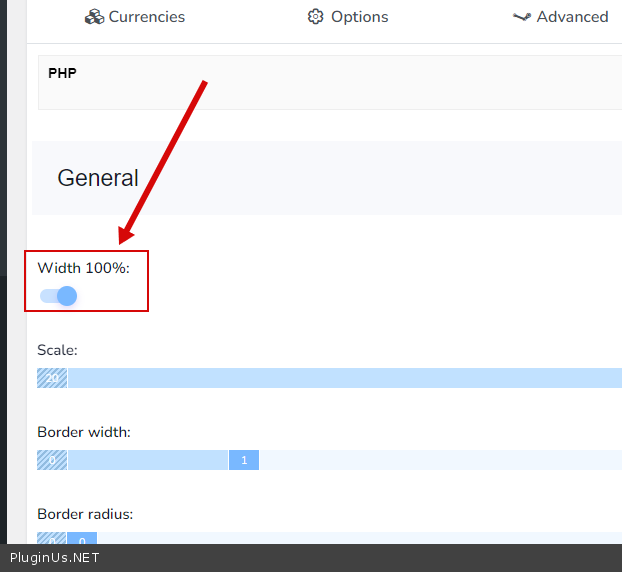Click the empty Border width track right of handle
Viewport: 622px width, 572px height.
click(440, 460)
